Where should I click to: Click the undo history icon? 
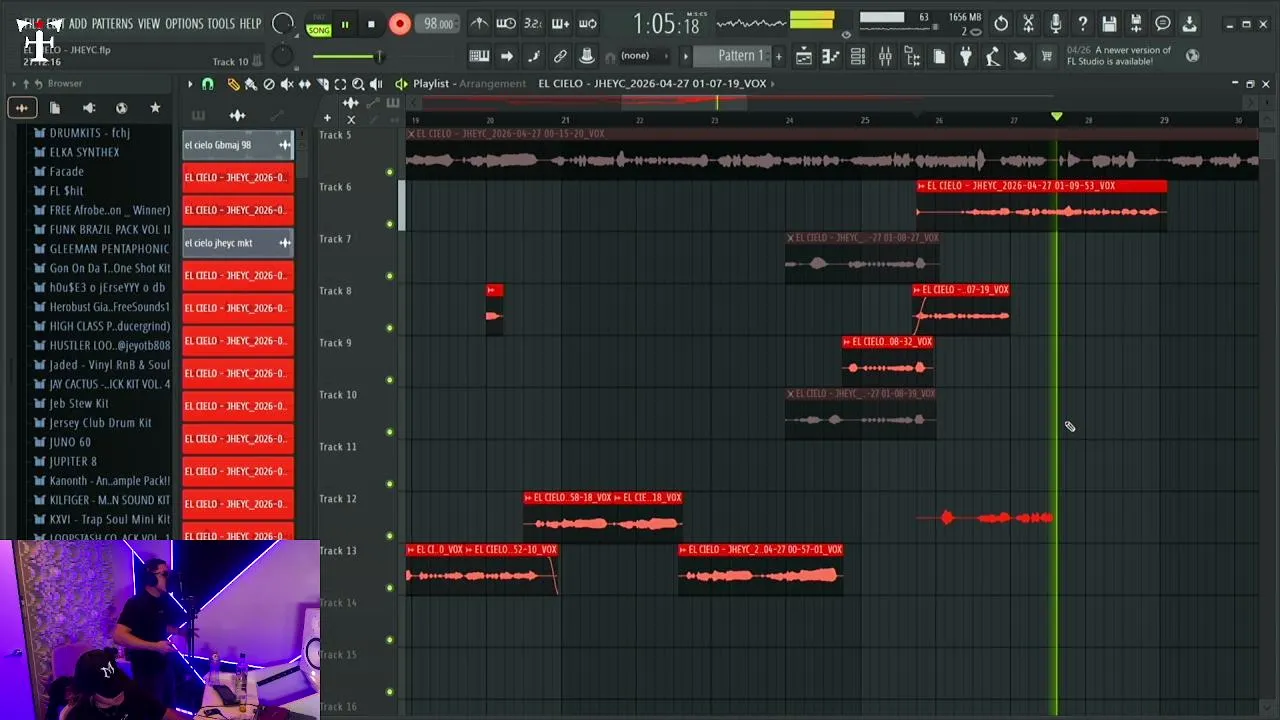(x=1001, y=24)
